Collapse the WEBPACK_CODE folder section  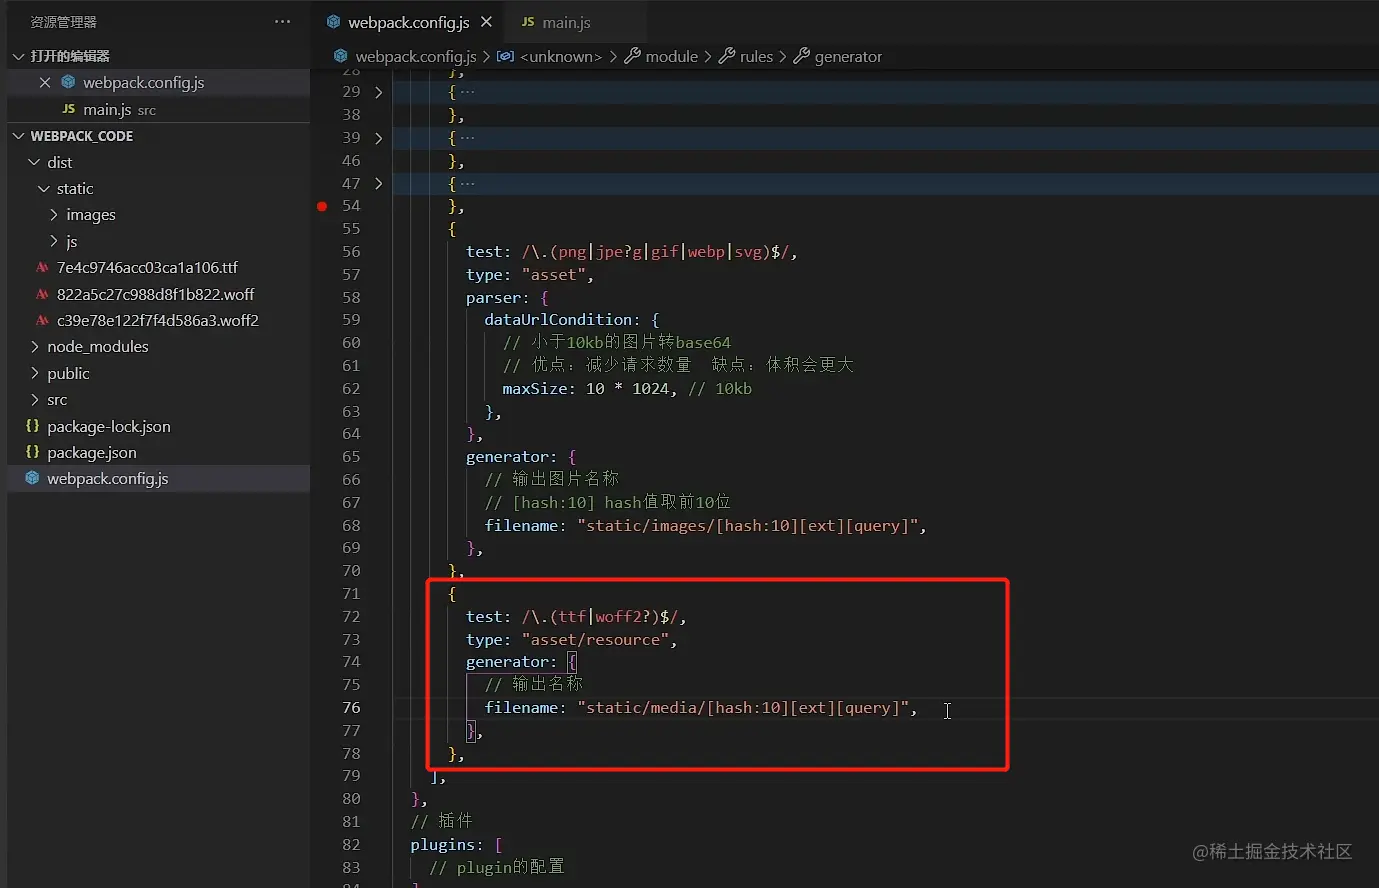click(18, 136)
